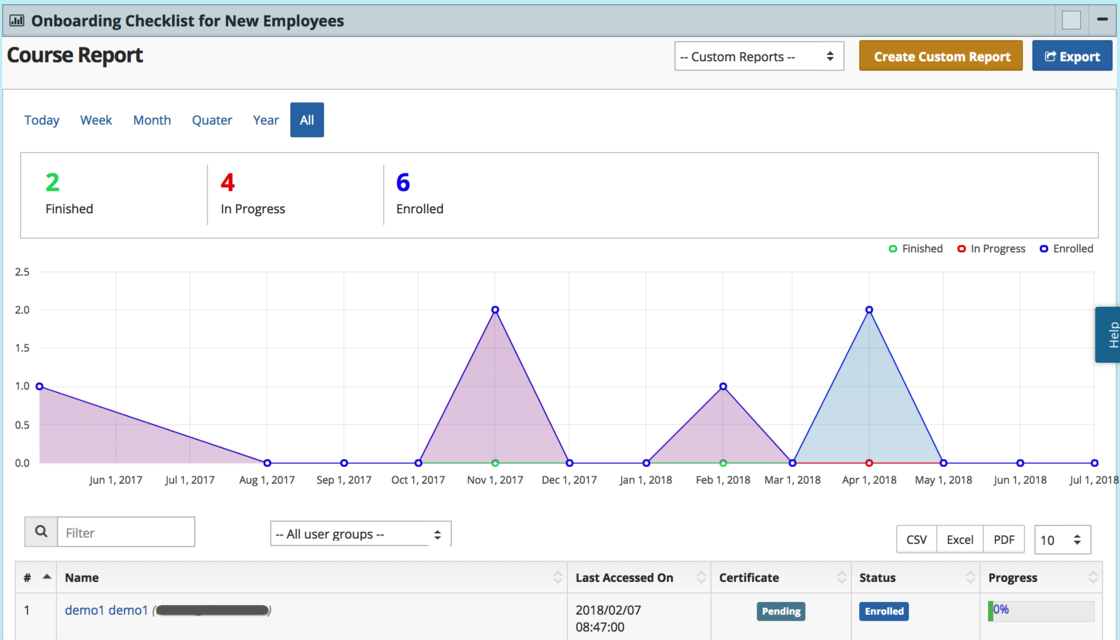The image size is (1120, 640).
Task: Open the Custom Reports dropdown
Action: (x=759, y=56)
